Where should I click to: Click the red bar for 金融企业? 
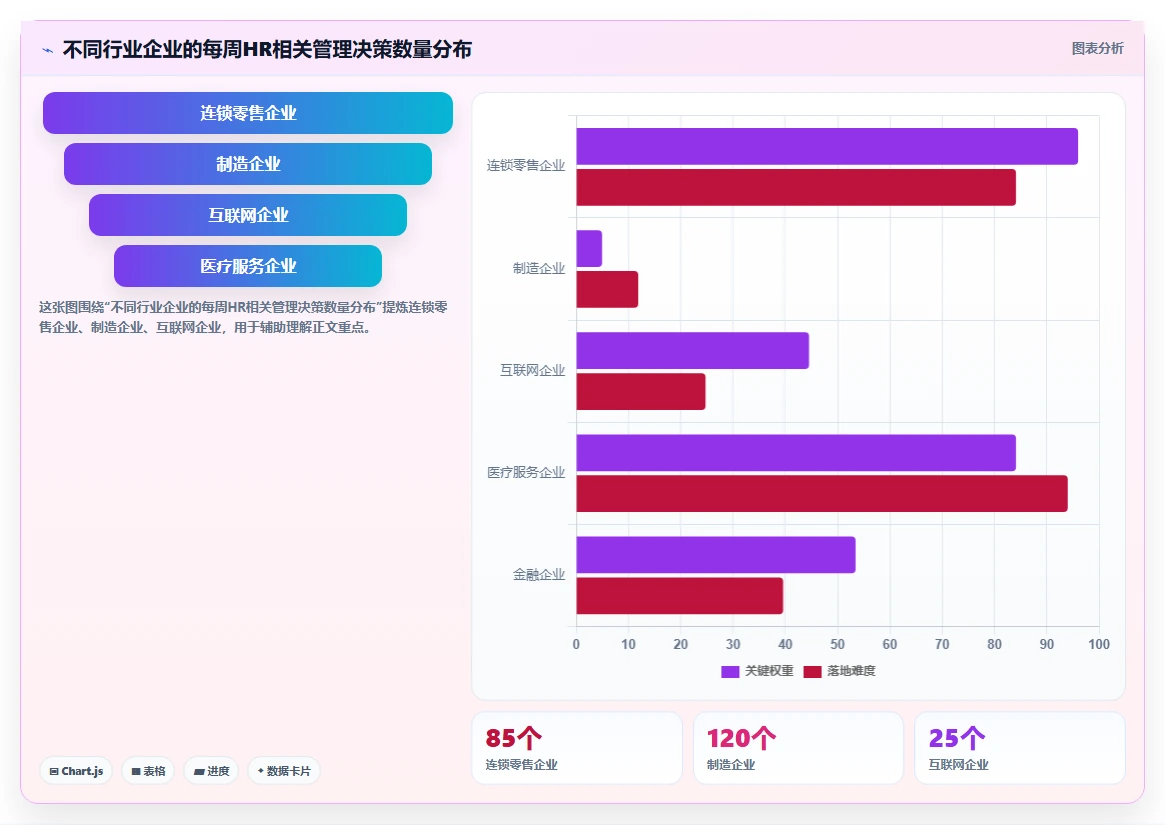click(680, 596)
